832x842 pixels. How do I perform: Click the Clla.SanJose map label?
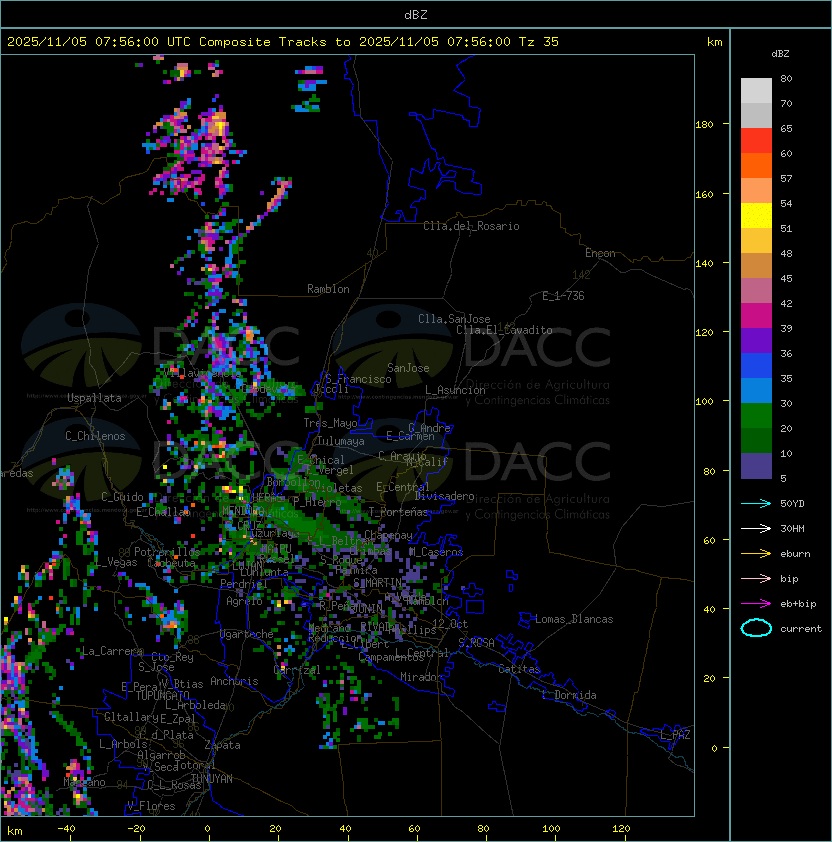point(454,318)
